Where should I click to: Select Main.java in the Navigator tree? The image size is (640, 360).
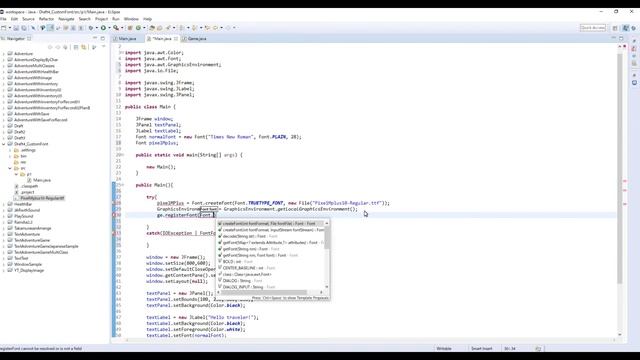click(x=42, y=180)
